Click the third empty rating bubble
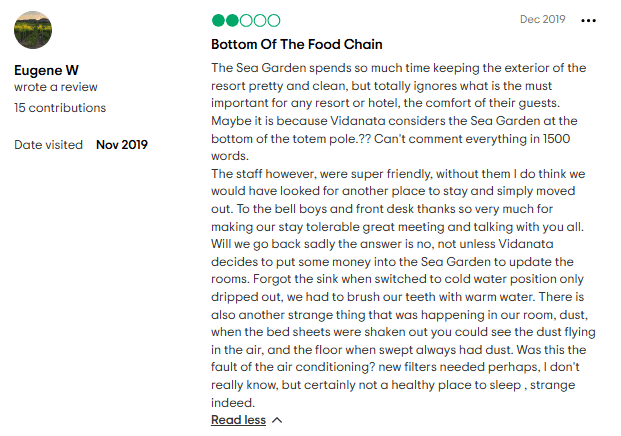 tap(247, 20)
